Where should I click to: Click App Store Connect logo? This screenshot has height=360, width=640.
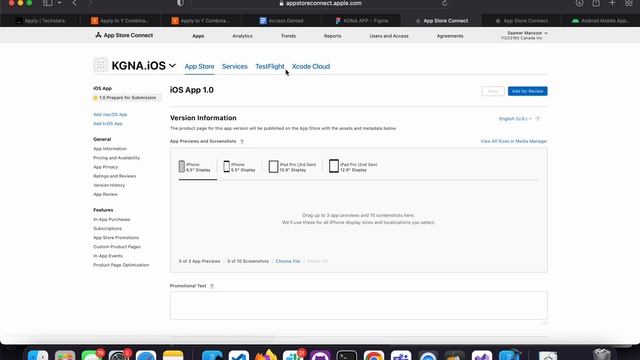point(124,36)
